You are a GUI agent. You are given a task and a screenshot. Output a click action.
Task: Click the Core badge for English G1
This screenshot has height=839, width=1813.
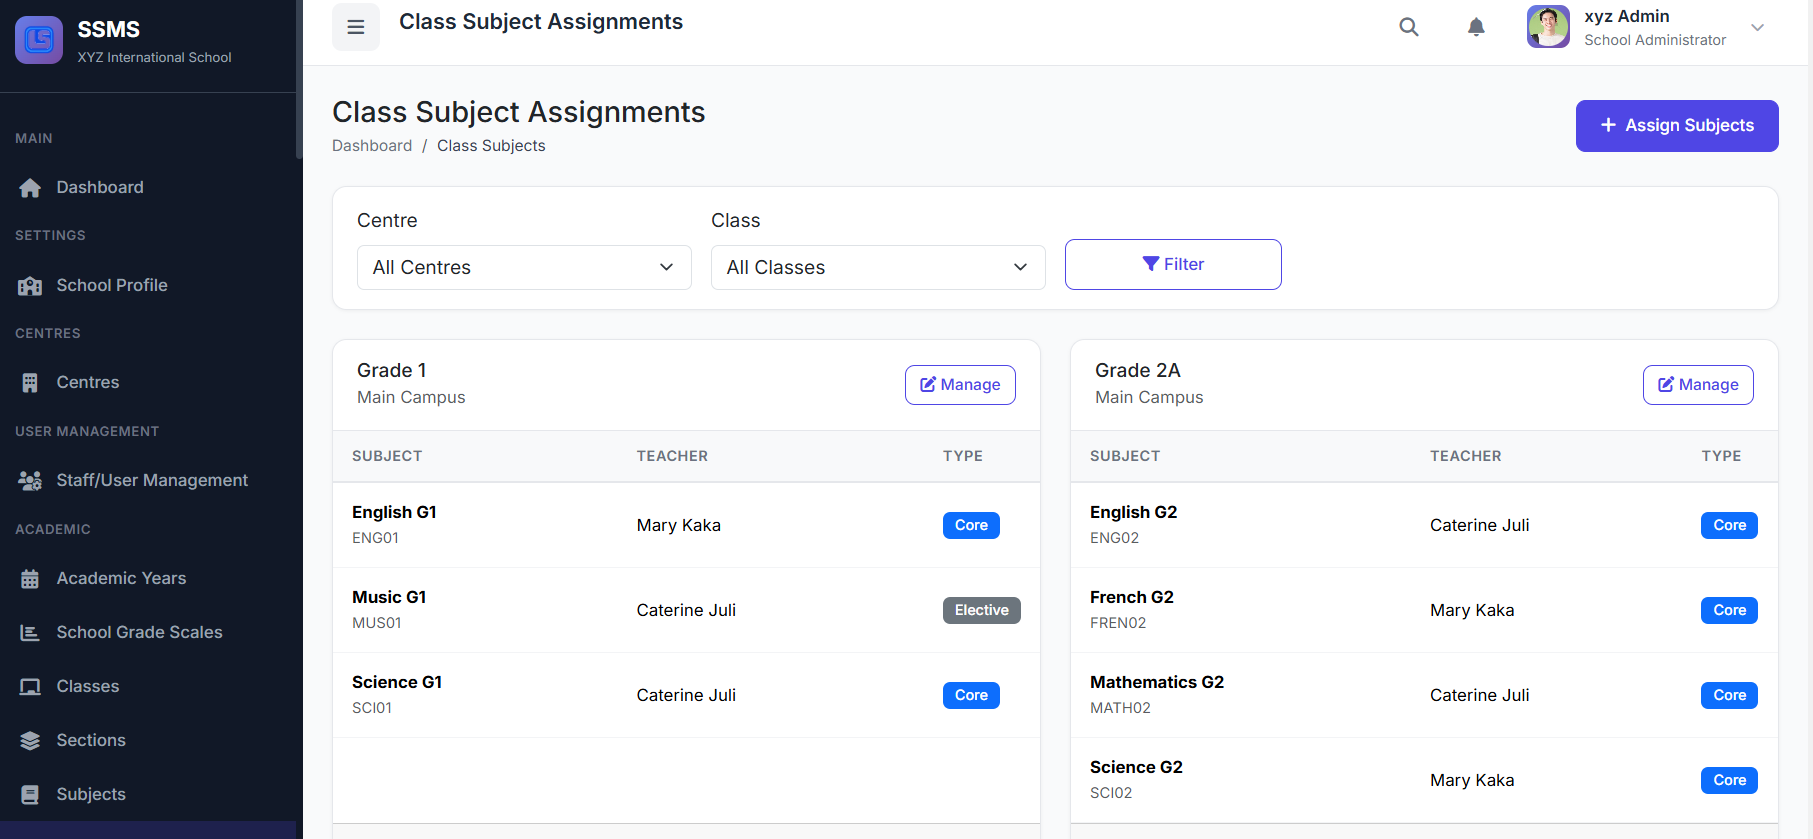[971, 525]
